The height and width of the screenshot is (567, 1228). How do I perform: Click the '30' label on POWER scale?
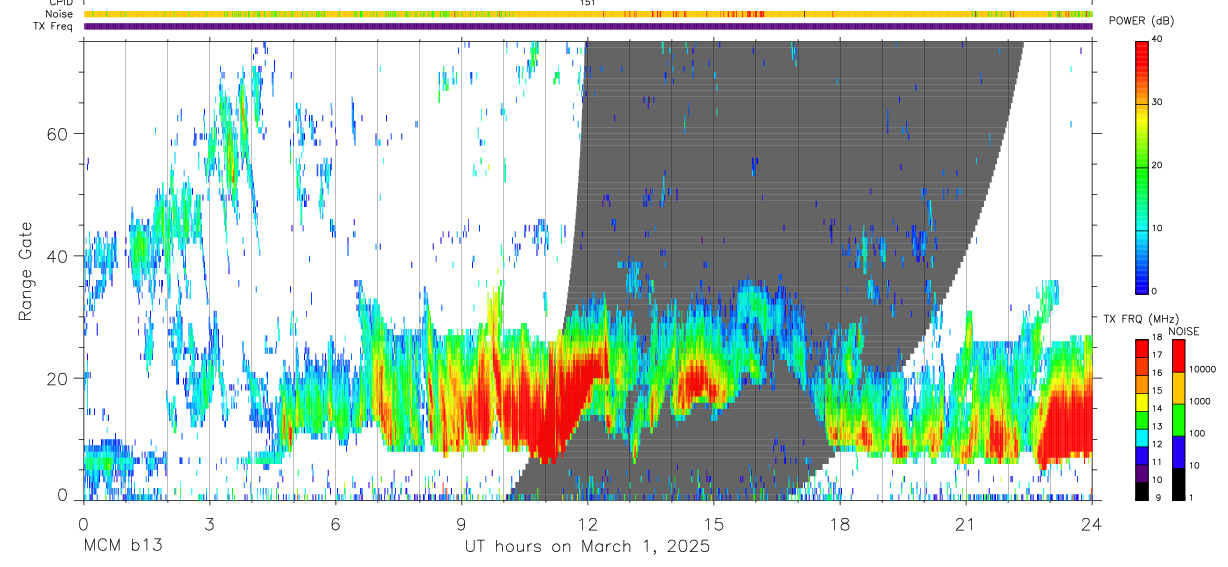[x=1158, y=102]
